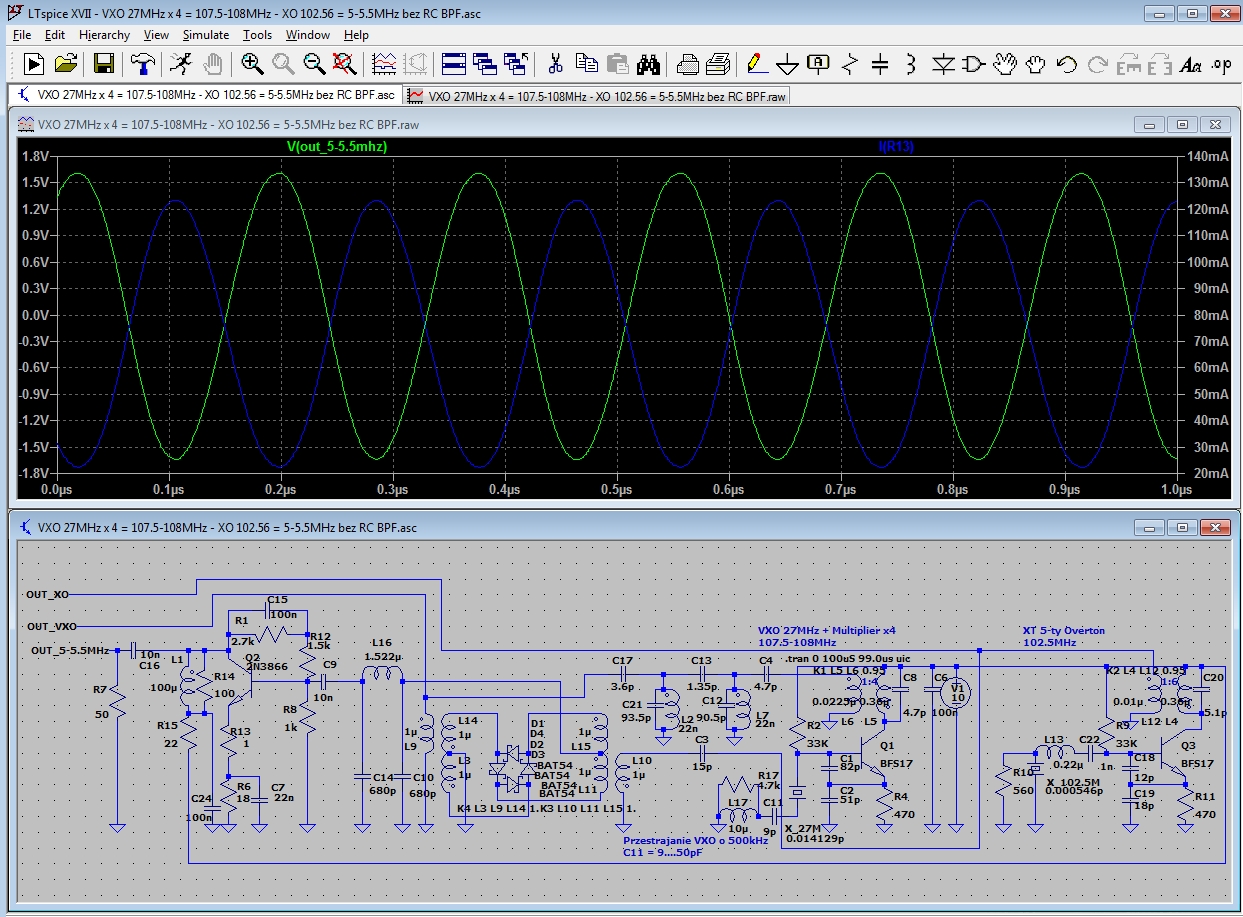
Task: Select the Place resistor tool
Action: tap(850, 65)
